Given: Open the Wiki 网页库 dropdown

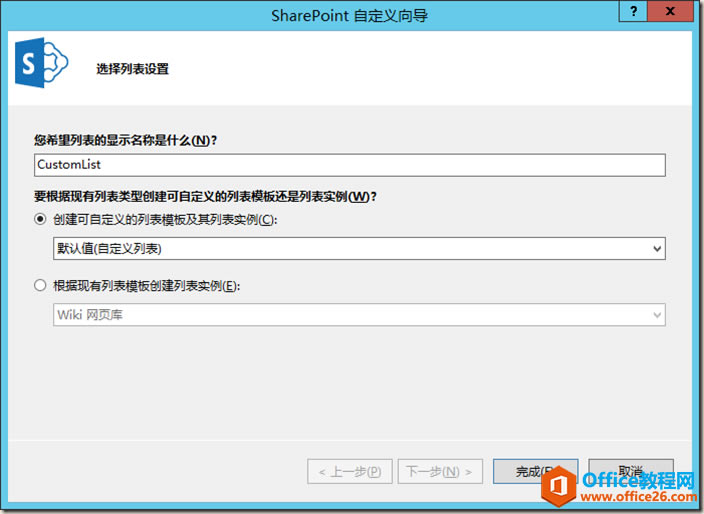Looking at the screenshot, I should tap(359, 315).
